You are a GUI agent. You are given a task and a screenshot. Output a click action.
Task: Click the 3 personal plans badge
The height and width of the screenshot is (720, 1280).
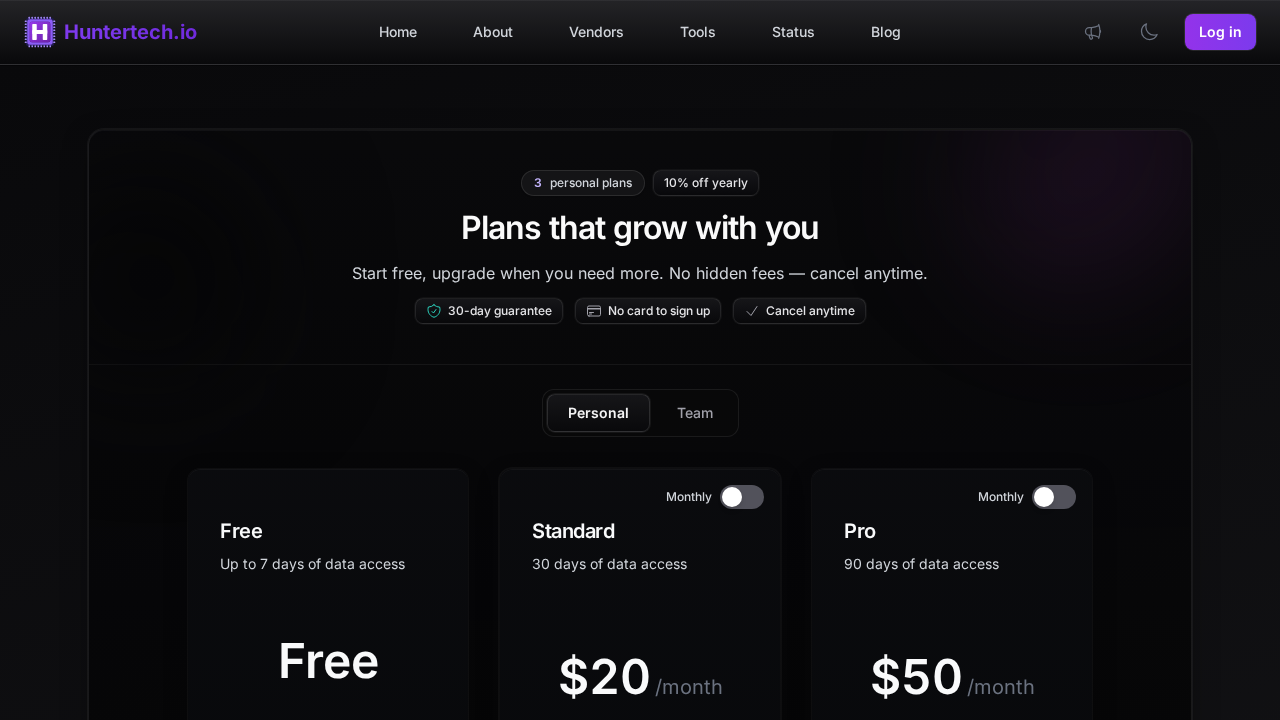(583, 183)
